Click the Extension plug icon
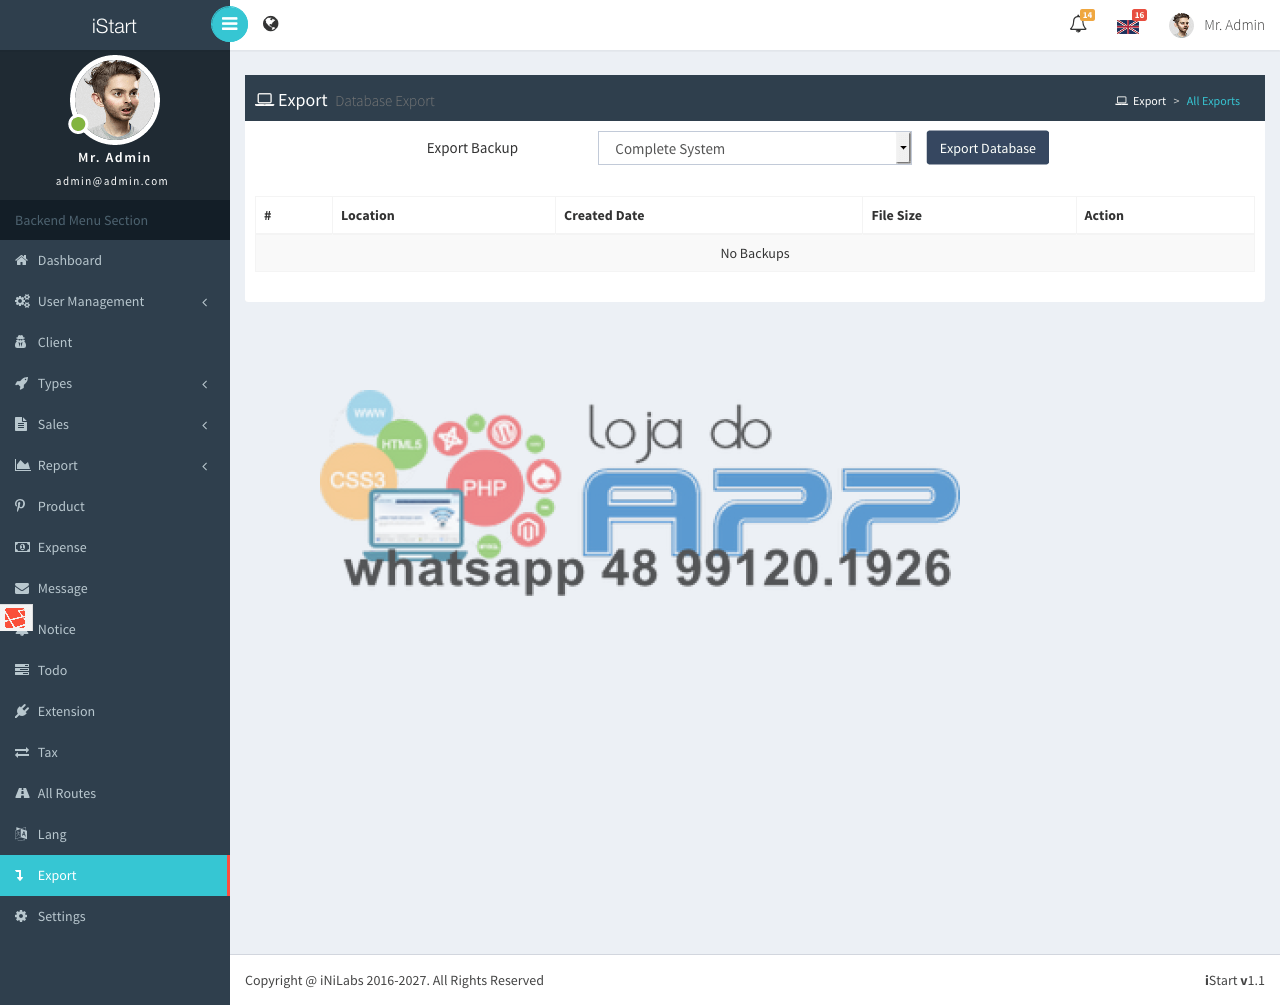The image size is (1280, 1005). point(22,711)
